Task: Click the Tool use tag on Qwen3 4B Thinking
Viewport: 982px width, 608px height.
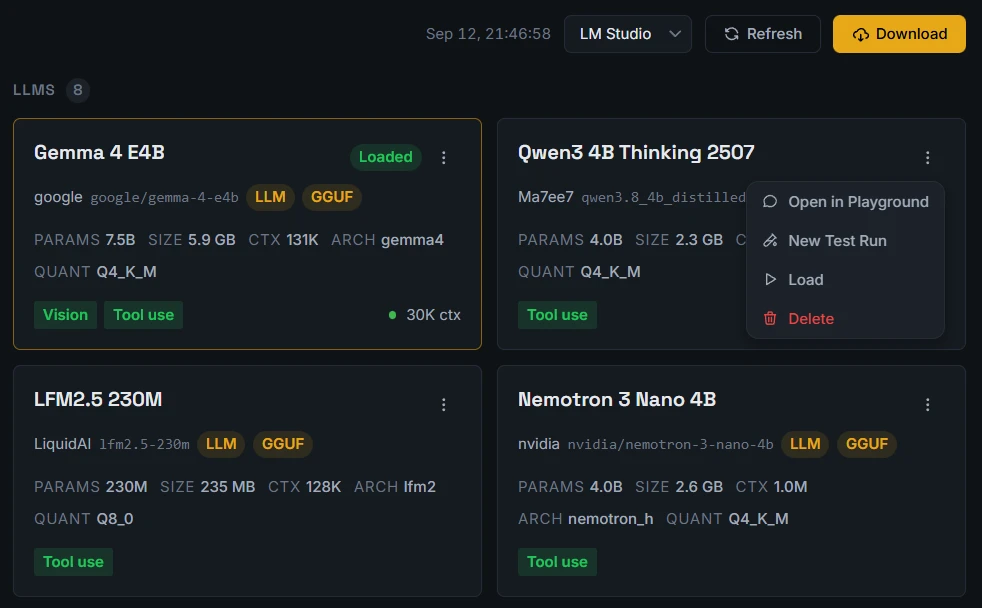Action: 557,314
